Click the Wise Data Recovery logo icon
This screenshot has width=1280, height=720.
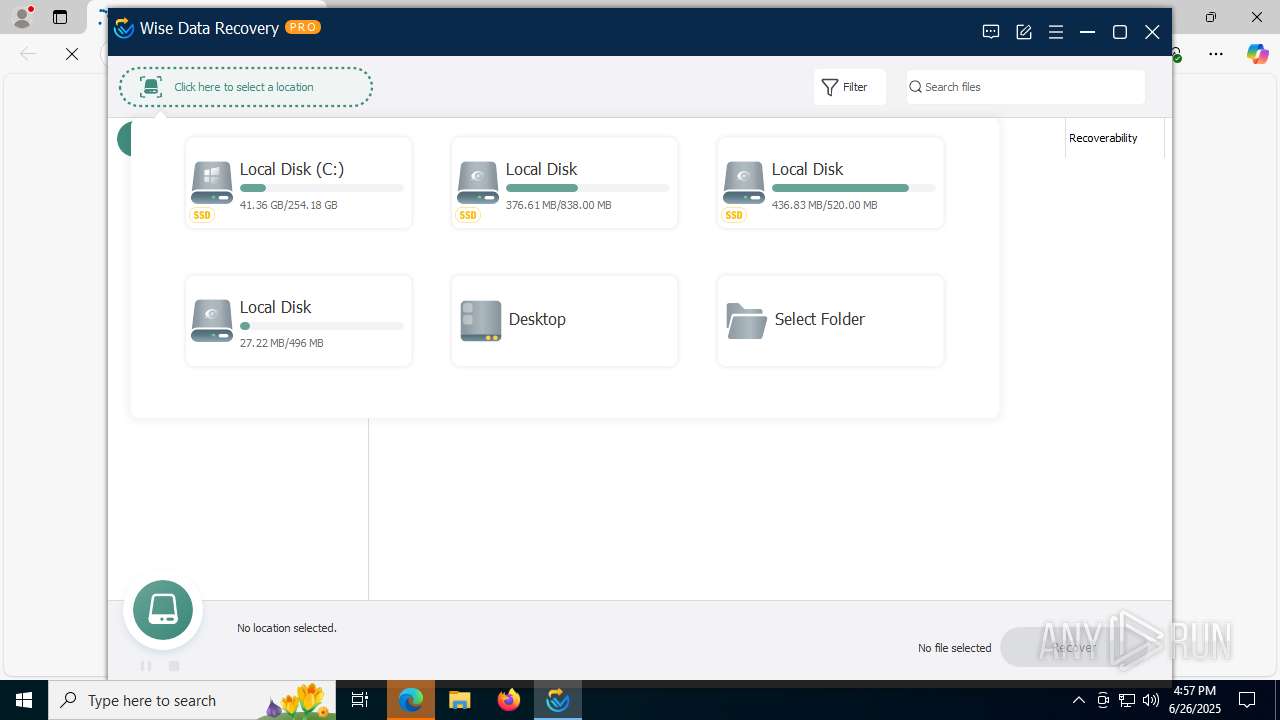(124, 28)
